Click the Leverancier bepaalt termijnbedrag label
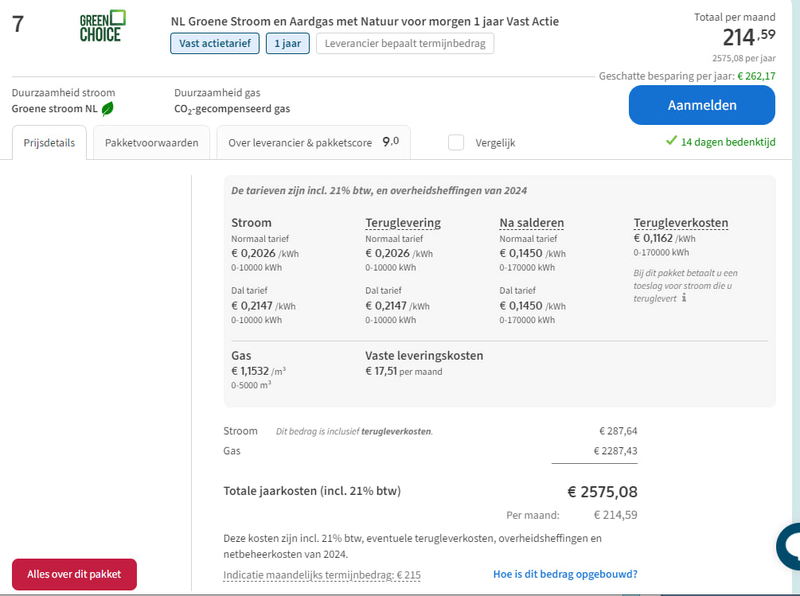The height and width of the screenshot is (596, 800). point(404,43)
